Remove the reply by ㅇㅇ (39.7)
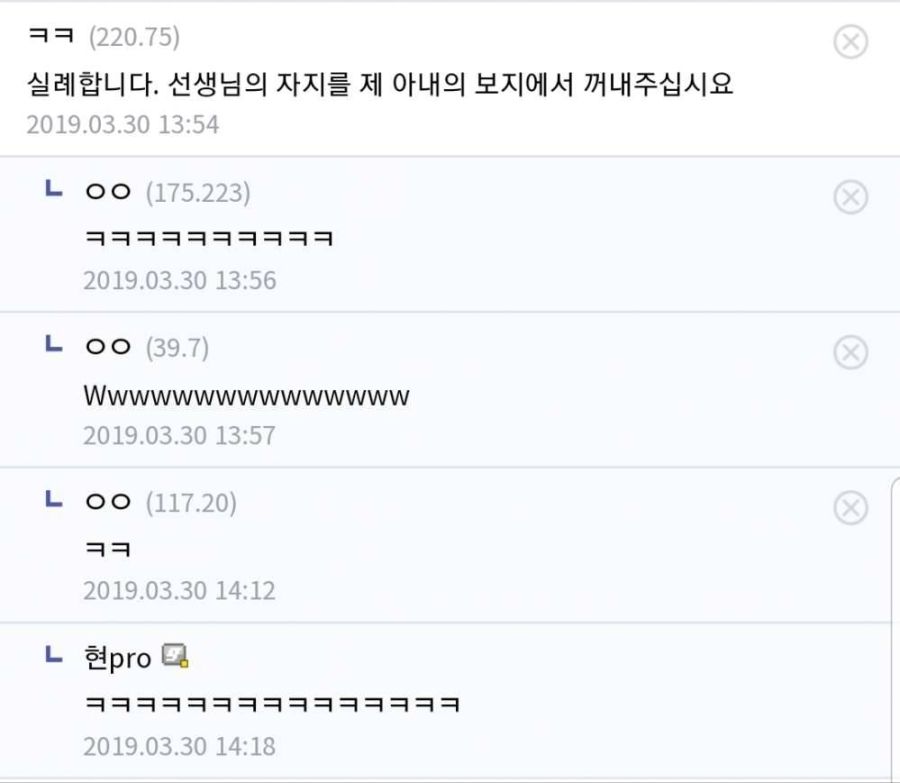 click(x=850, y=353)
